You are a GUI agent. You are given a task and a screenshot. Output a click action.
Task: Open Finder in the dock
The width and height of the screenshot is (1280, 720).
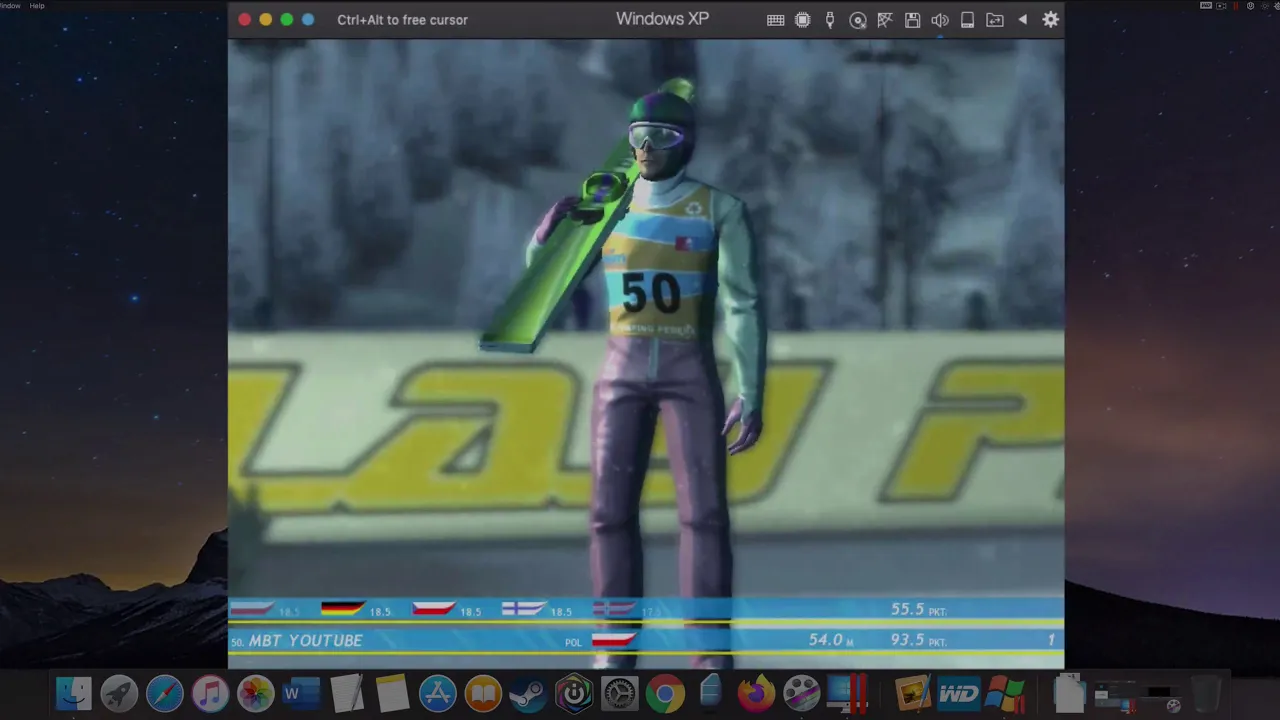(x=73, y=693)
